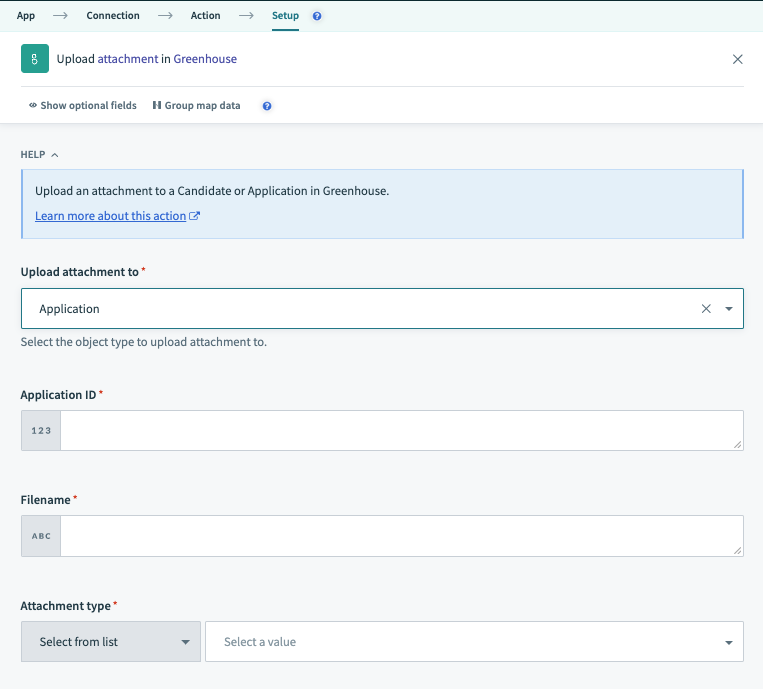This screenshot has height=689, width=763.
Task: Click the 123 type badge for Application ID
Action: click(41, 431)
